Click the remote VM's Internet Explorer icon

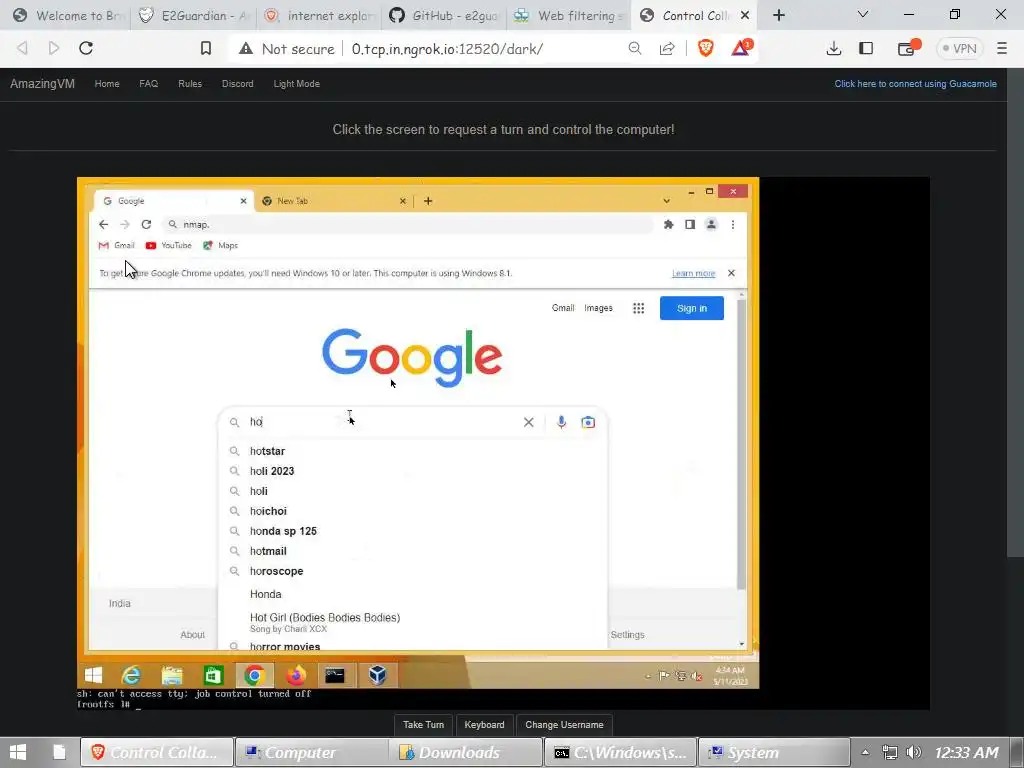pos(131,675)
